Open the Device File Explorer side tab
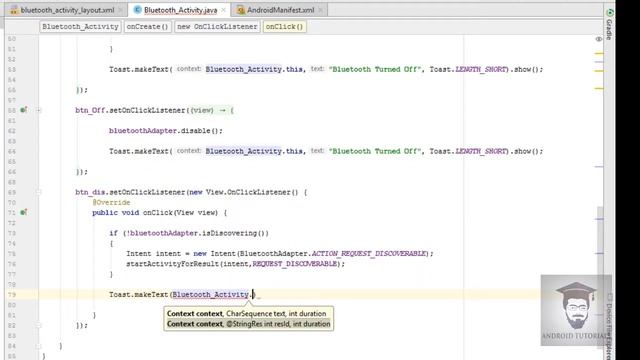This screenshot has height=360, width=640. pos(609,327)
